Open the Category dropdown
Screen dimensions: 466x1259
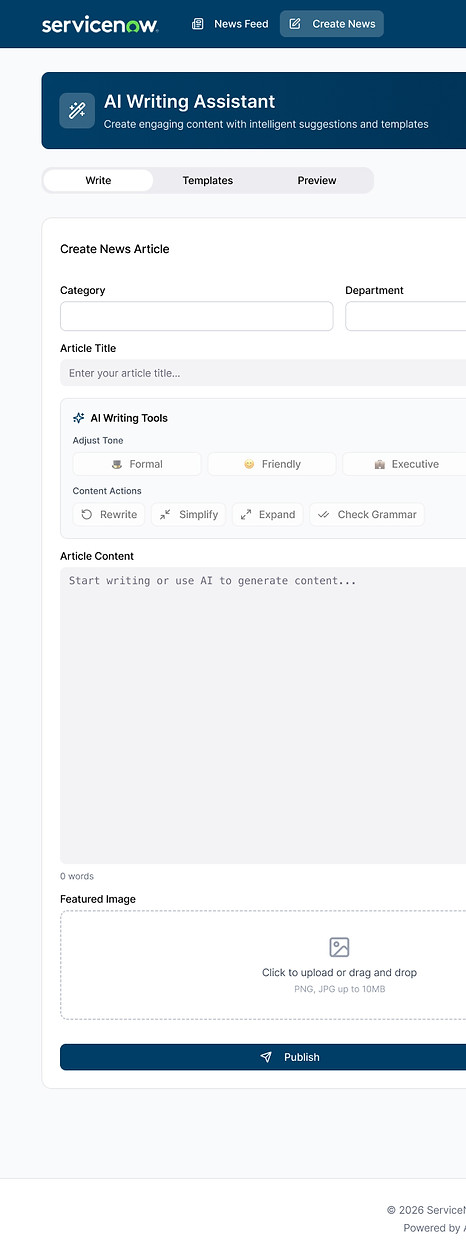(197, 316)
